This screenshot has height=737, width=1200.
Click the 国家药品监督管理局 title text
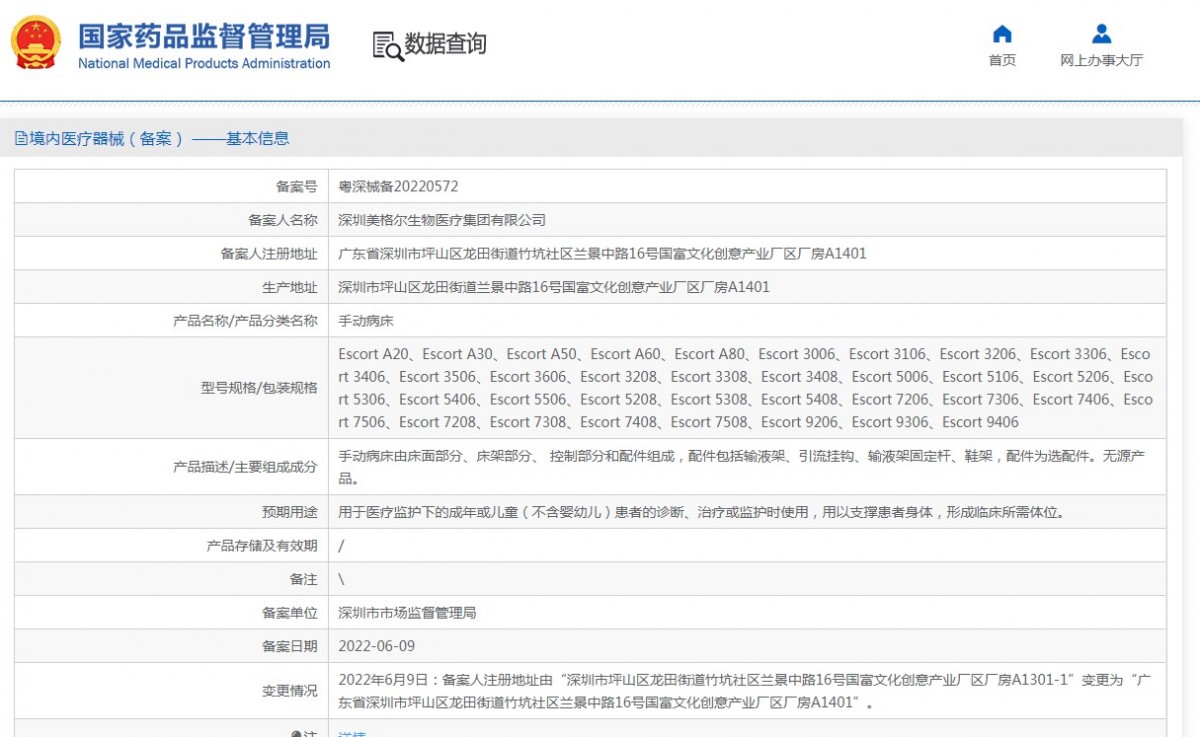tap(204, 36)
